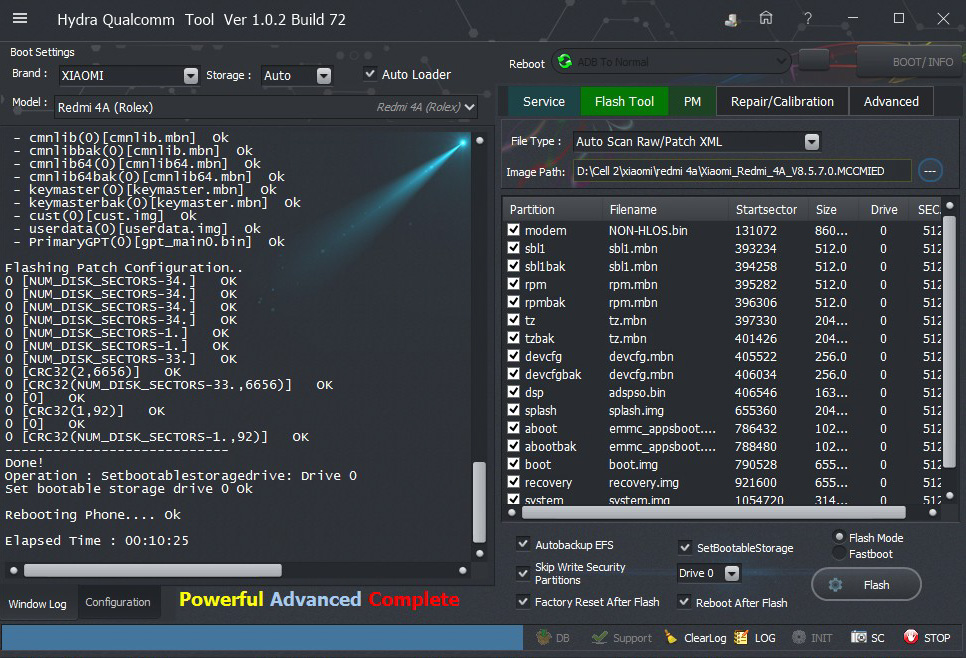
Task: Click the log vertical scrollbar thumb
Action: 479,501
